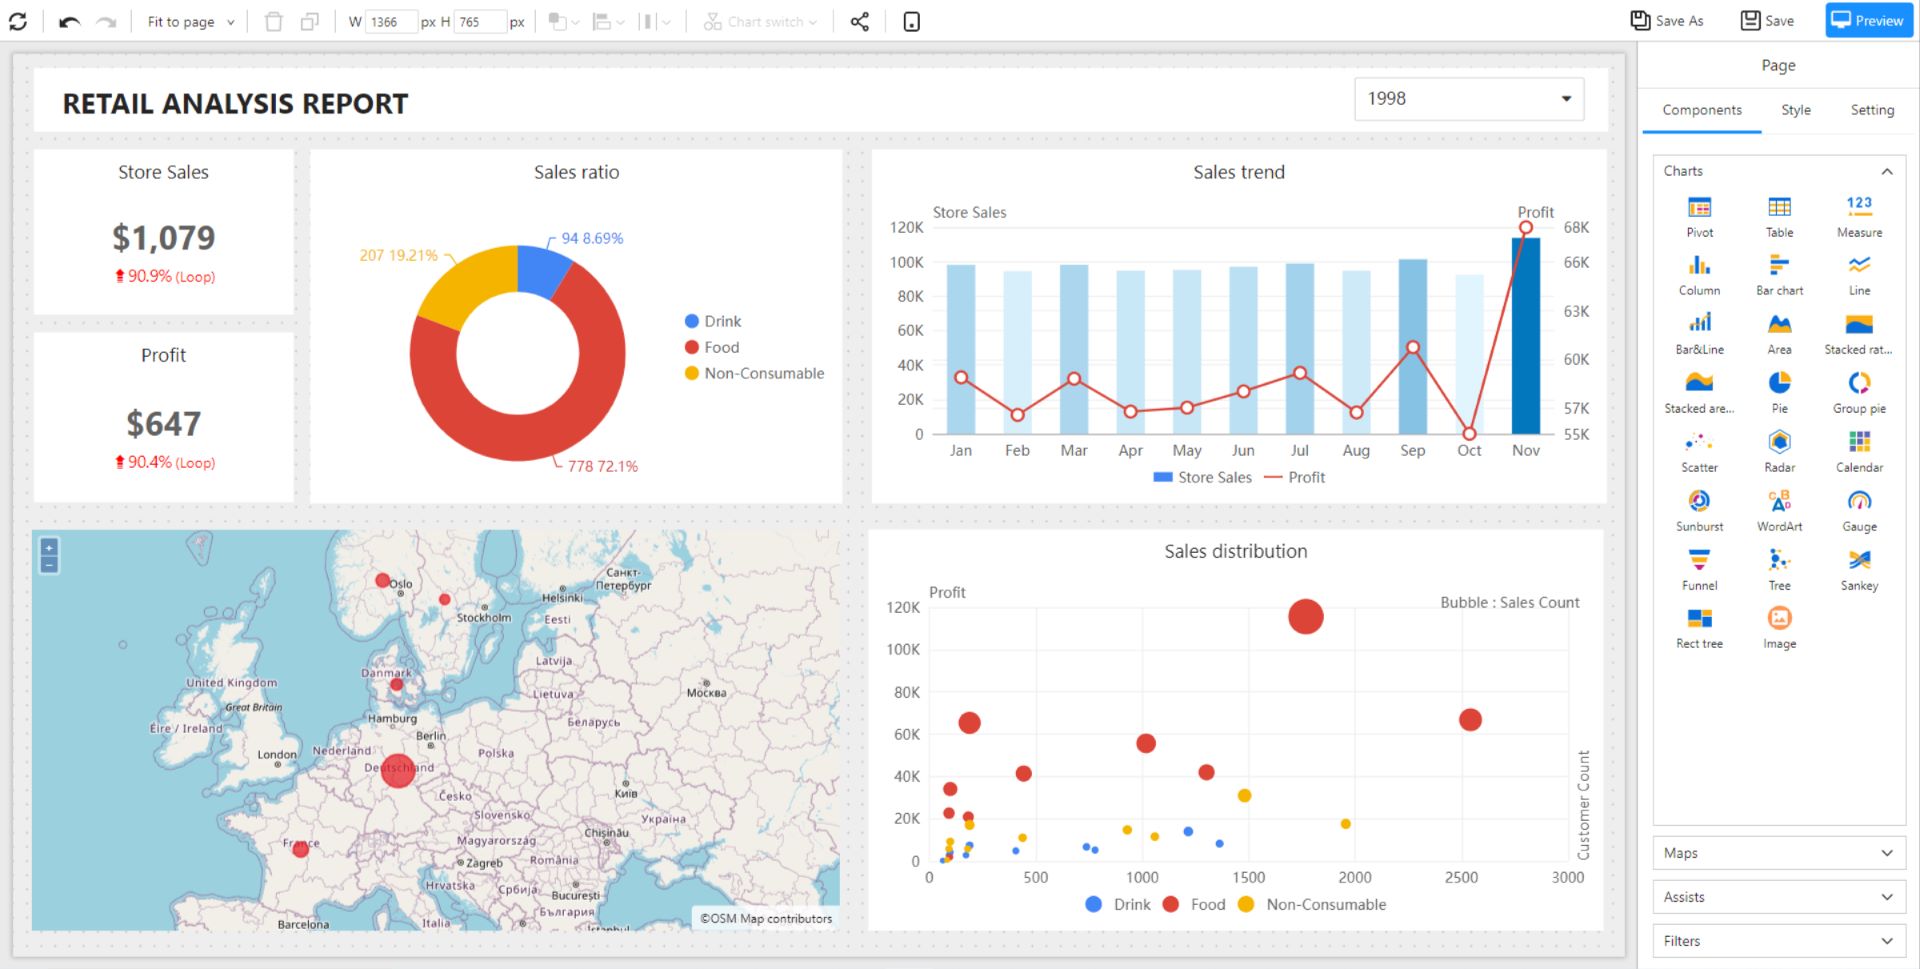Click the Preview button
This screenshot has width=1920, height=969.
click(1868, 21)
